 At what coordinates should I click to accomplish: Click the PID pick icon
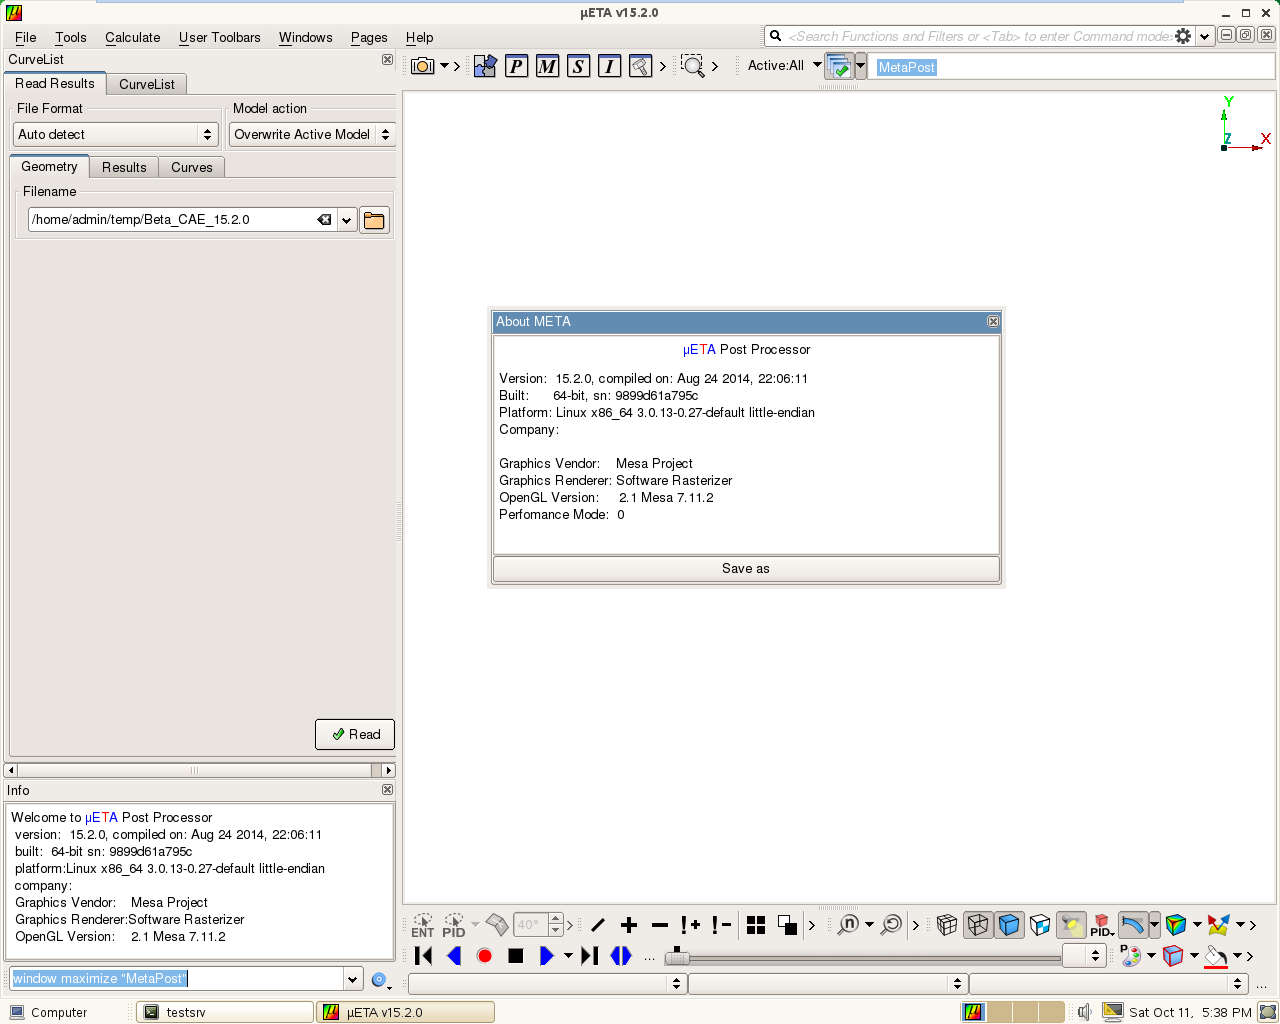[454, 925]
